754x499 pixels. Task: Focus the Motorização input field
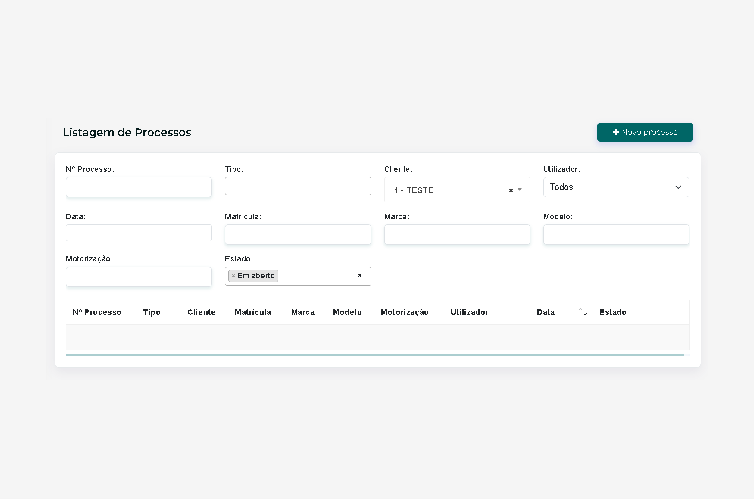138,276
